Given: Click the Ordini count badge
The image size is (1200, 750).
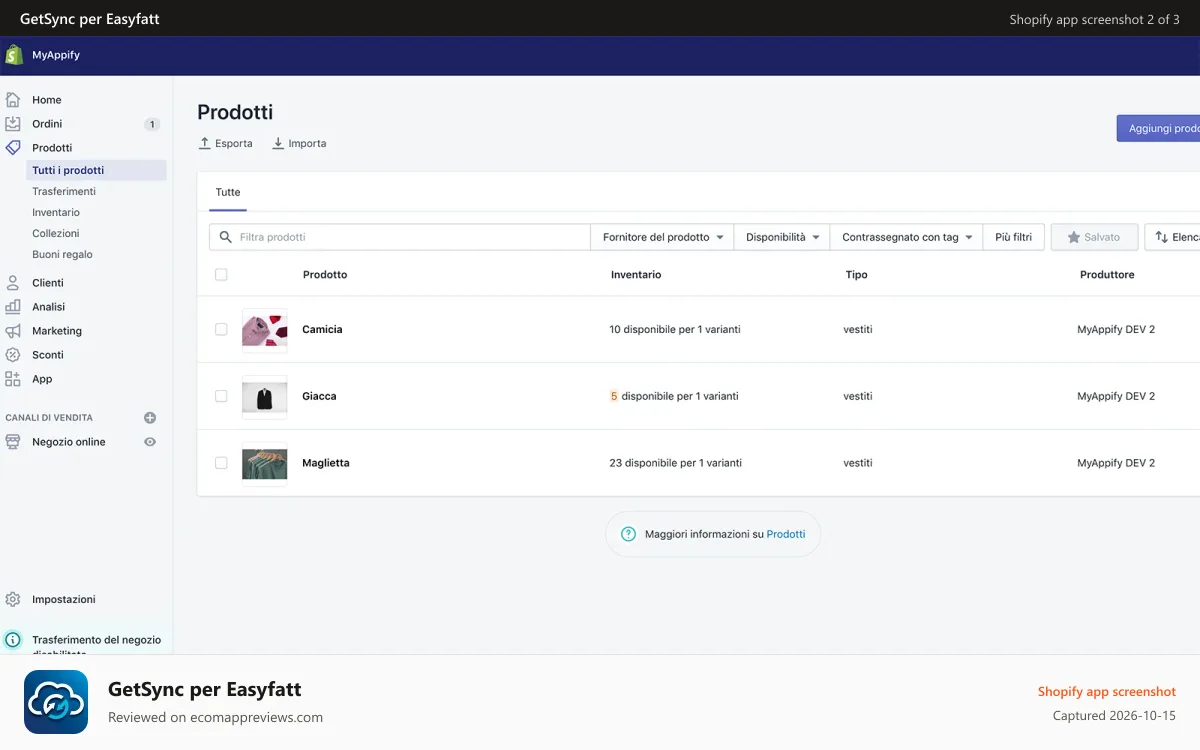Looking at the screenshot, I should point(152,124).
